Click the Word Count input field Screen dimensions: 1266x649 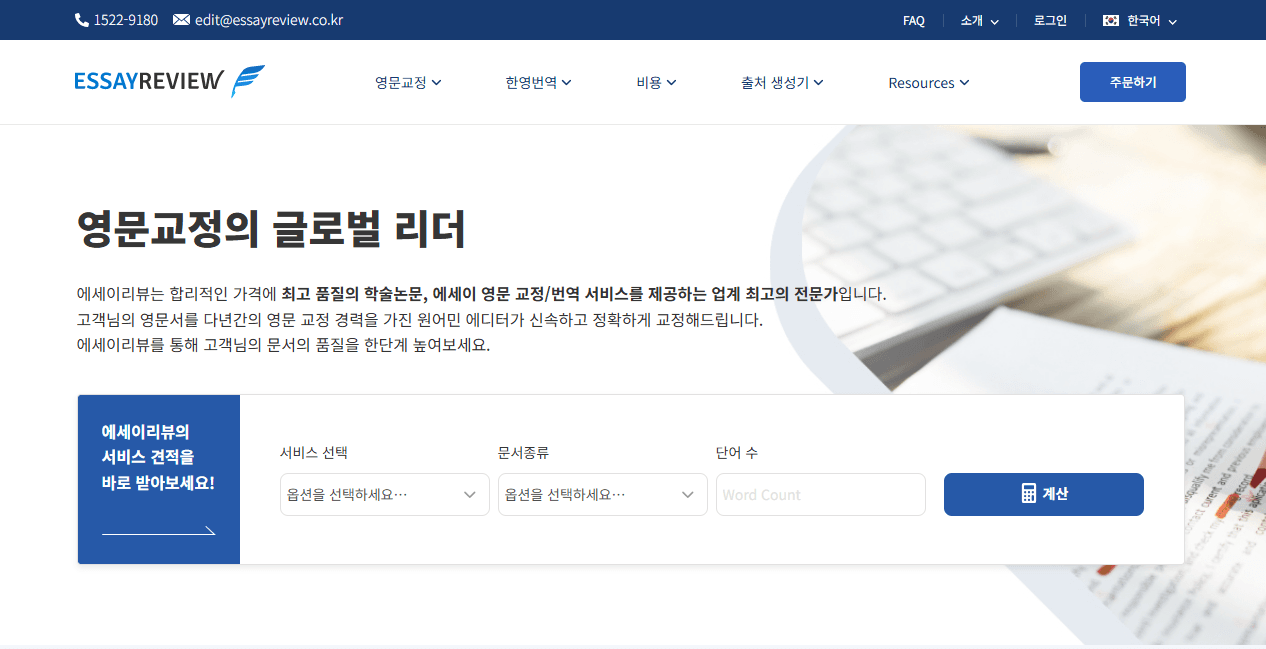point(820,494)
